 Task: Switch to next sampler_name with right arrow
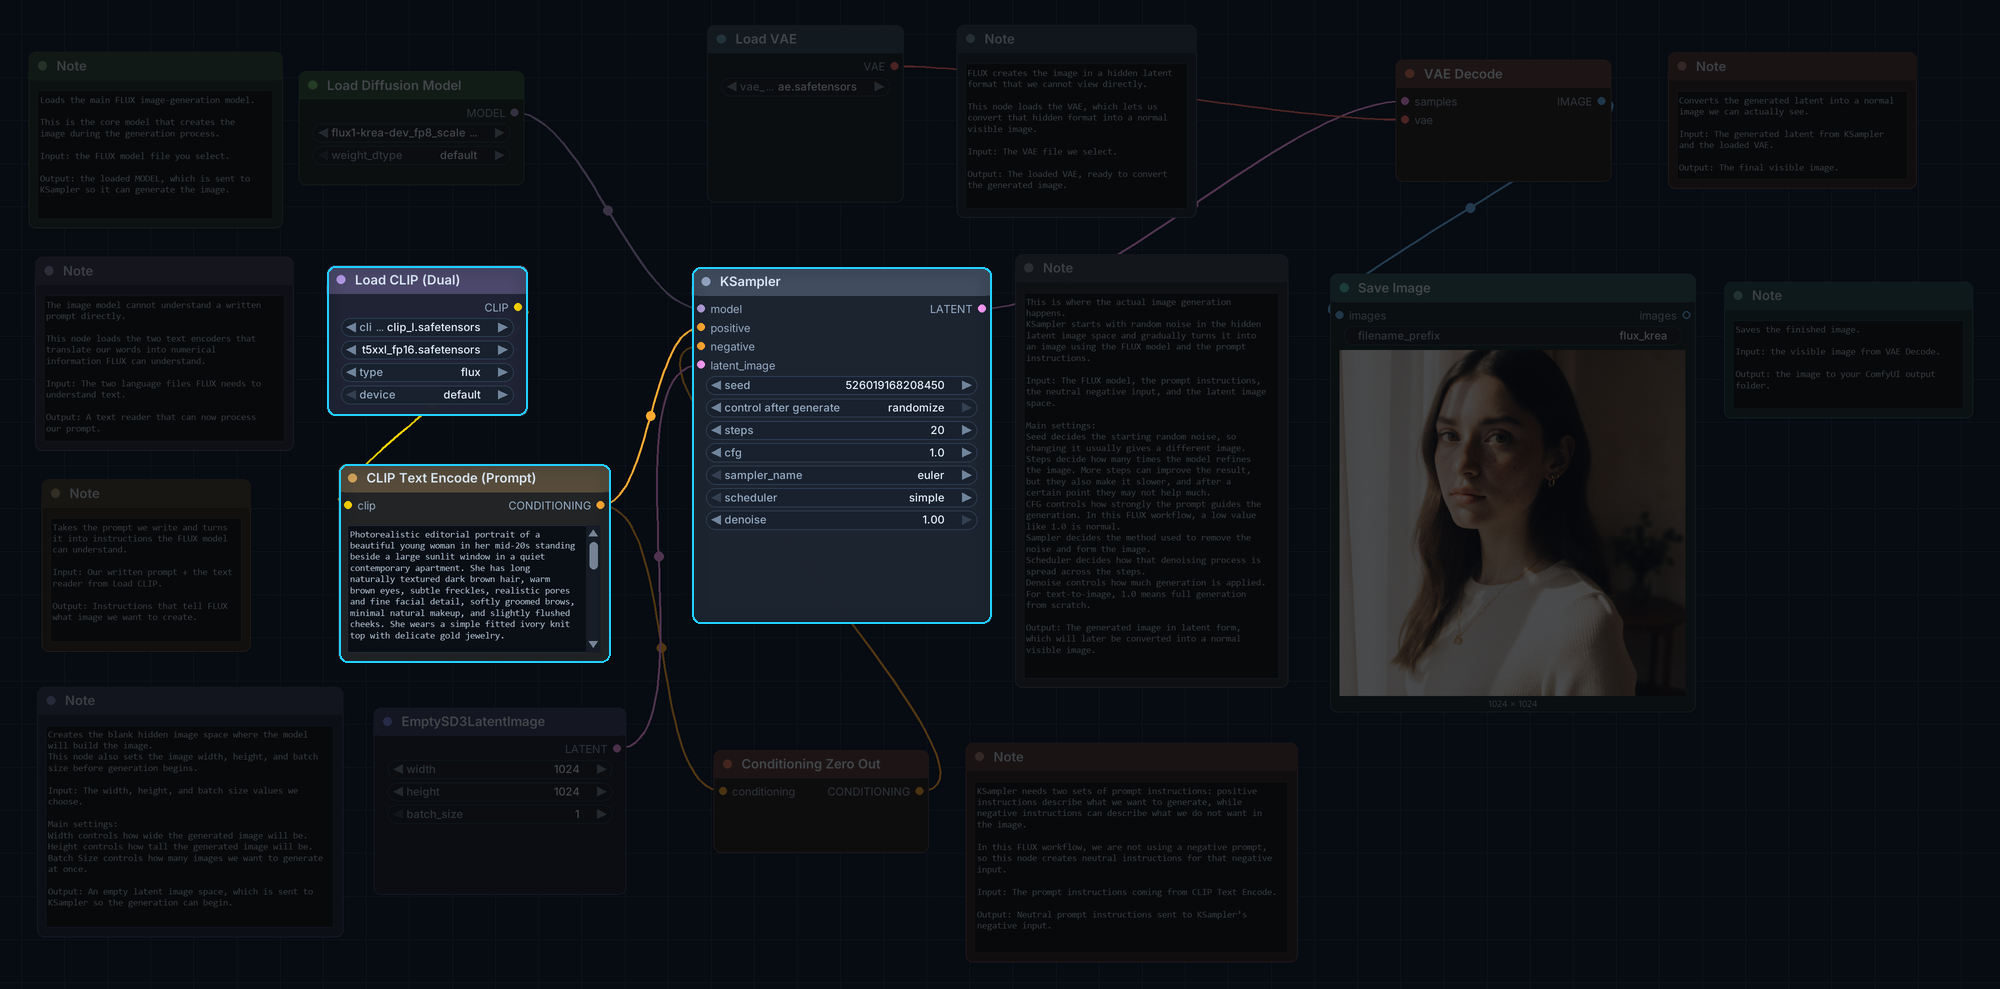click(966, 475)
